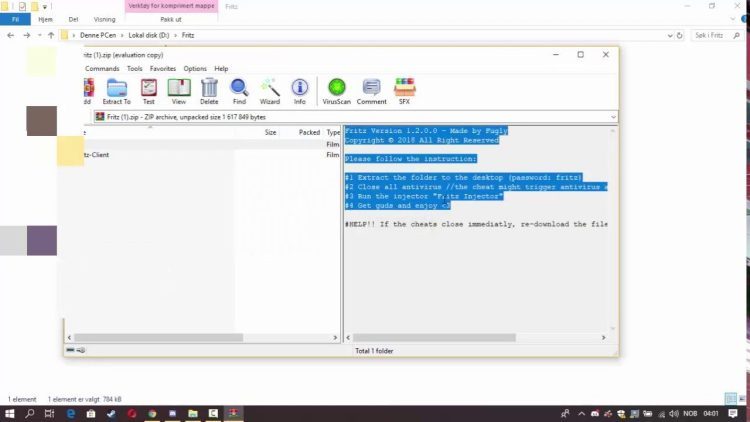Switch Explorer to details view
The image size is (750, 422).
point(731,398)
